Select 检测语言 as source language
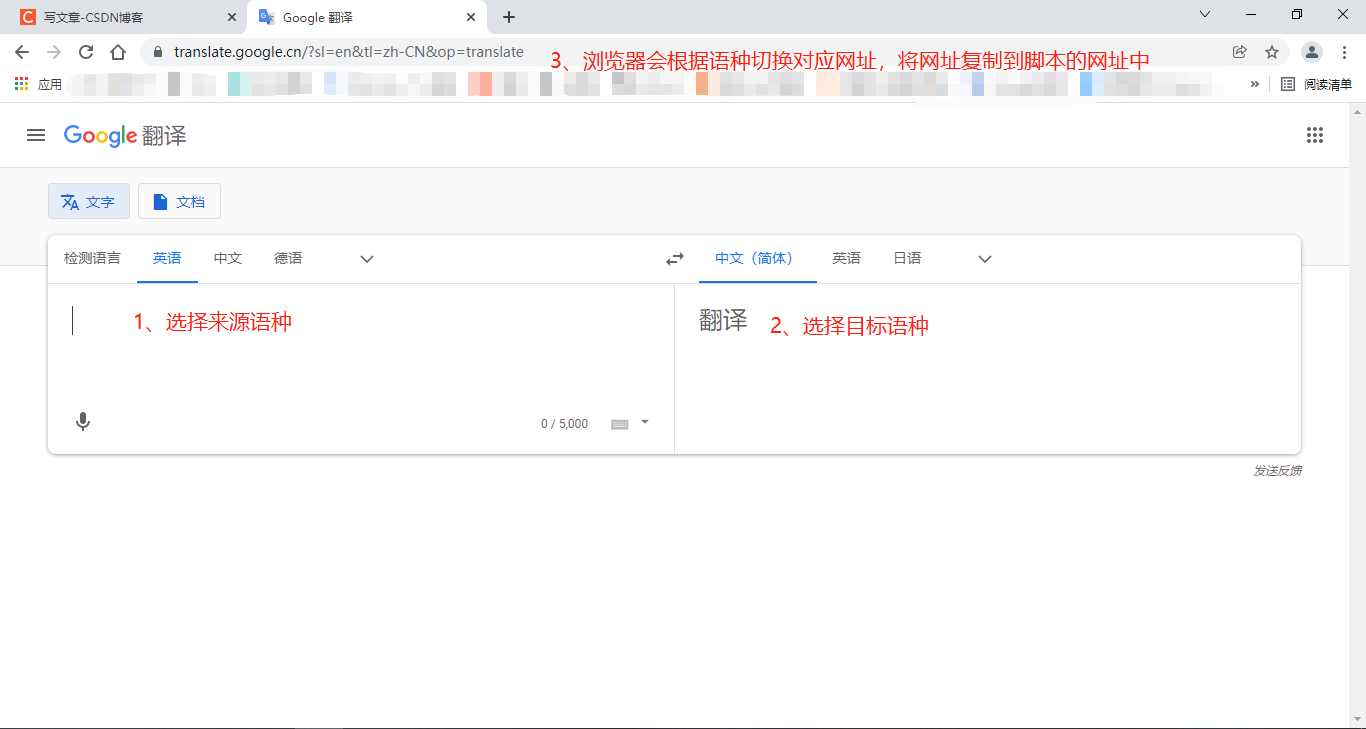This screenshot has height=729, width=1366. click(x=92, y=257)
